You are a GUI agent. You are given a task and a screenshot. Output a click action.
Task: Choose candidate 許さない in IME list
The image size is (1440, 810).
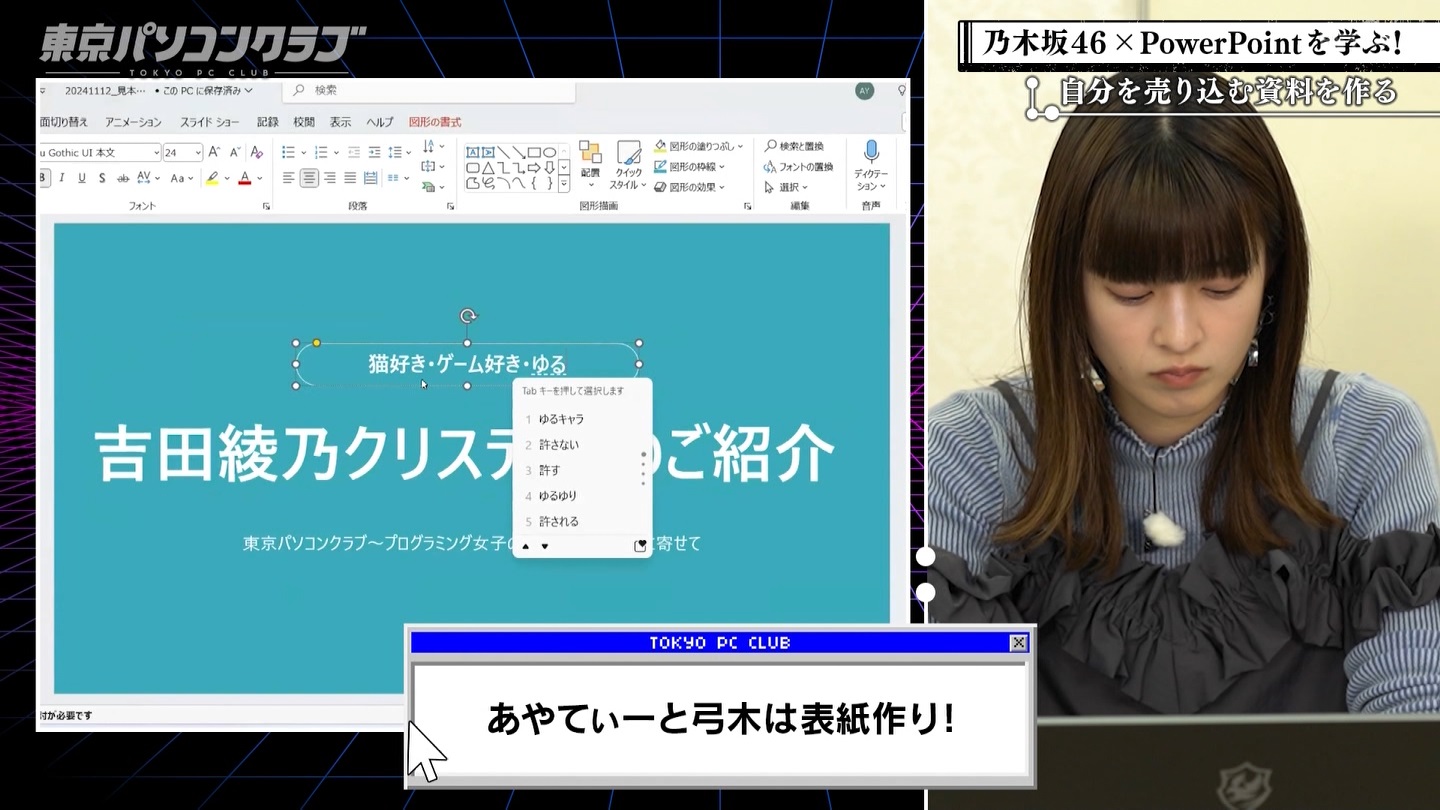coord(582,445)
